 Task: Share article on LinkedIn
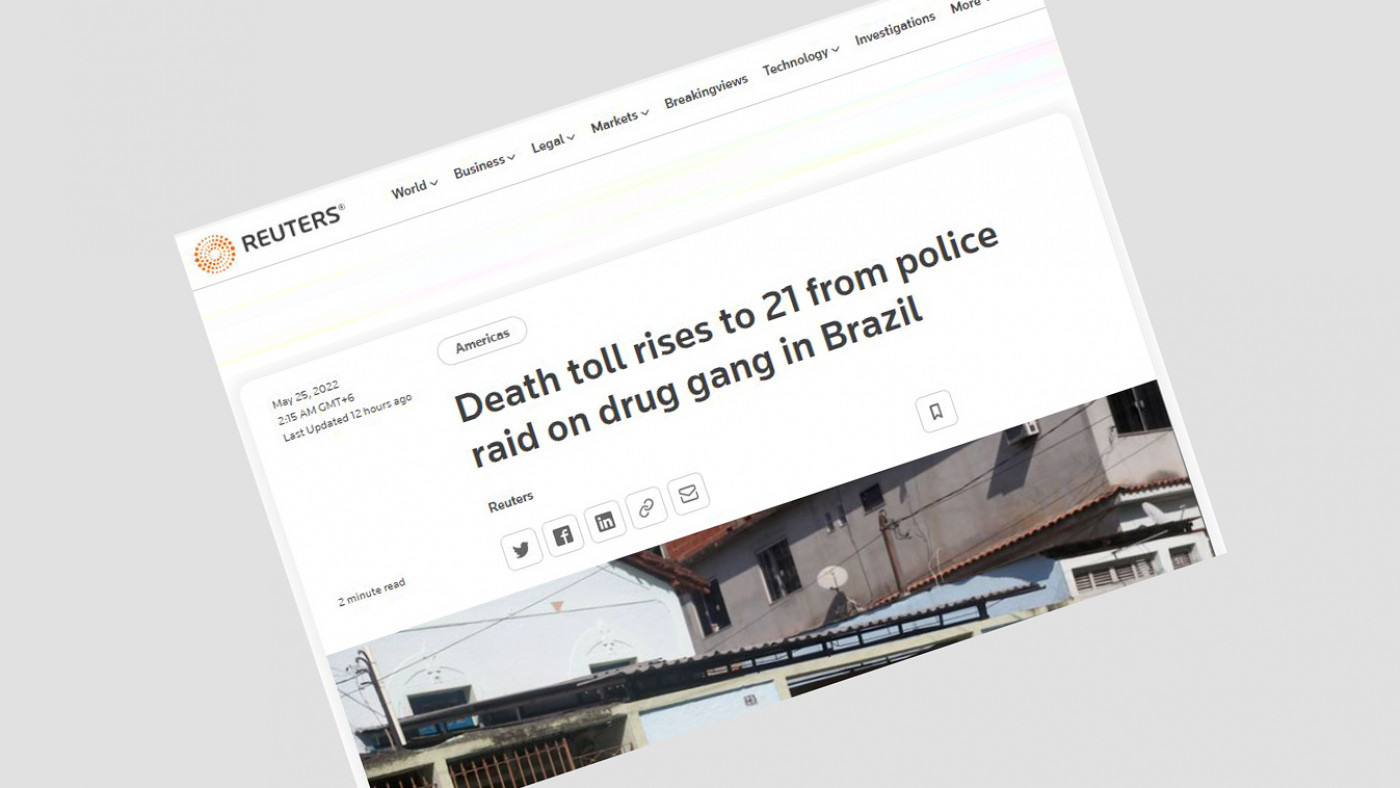pyautogui.click(x=605, y=522)
